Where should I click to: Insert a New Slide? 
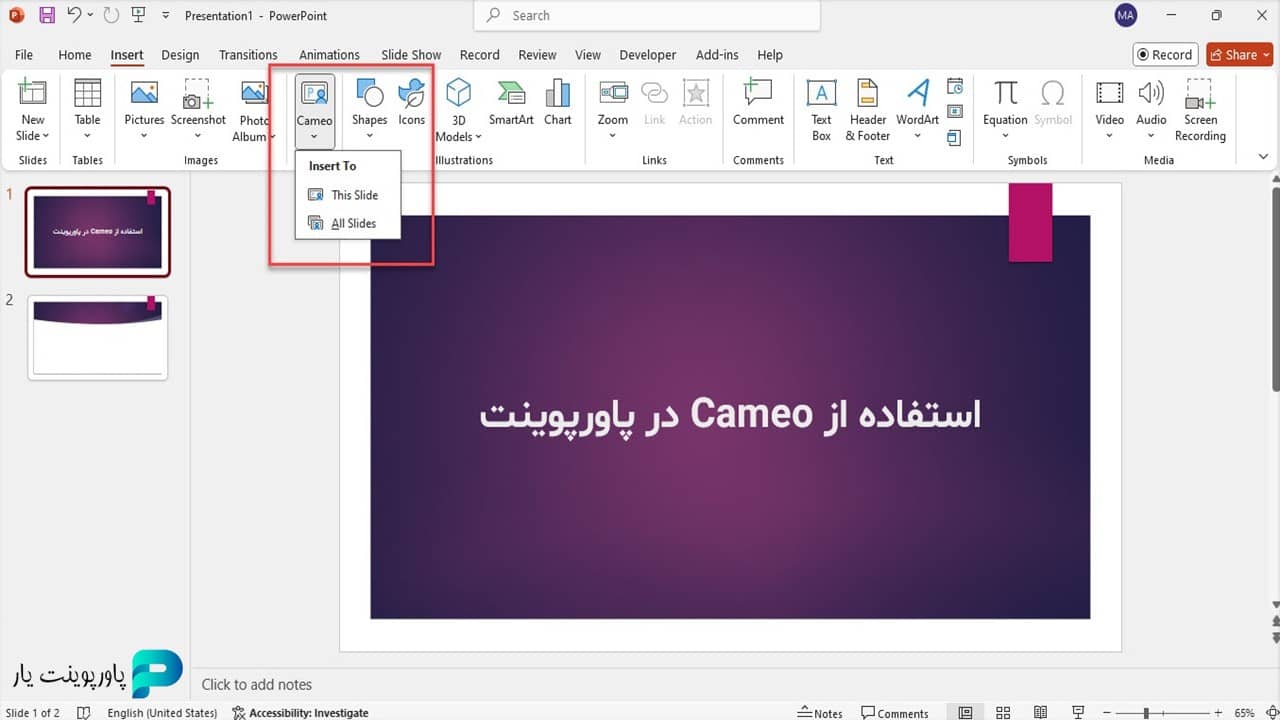[x=33, y=110]
